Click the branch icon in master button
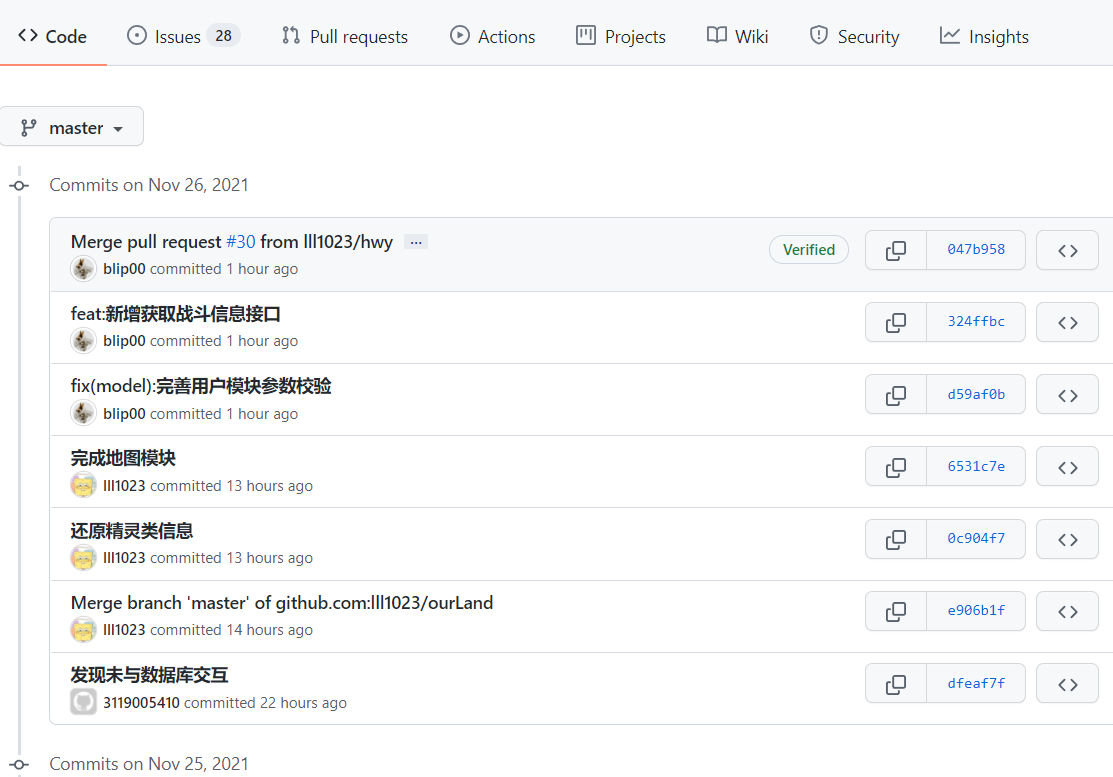This screenshot has width=1113, height=777. coord(28,128)
